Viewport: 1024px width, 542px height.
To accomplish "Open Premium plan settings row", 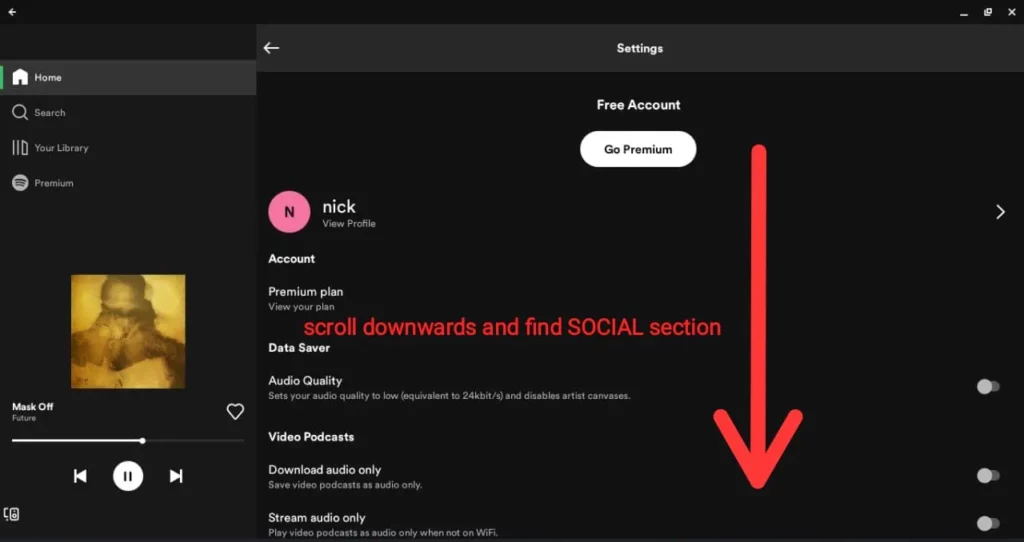I will pyautogui.click(x=640, y=298).
